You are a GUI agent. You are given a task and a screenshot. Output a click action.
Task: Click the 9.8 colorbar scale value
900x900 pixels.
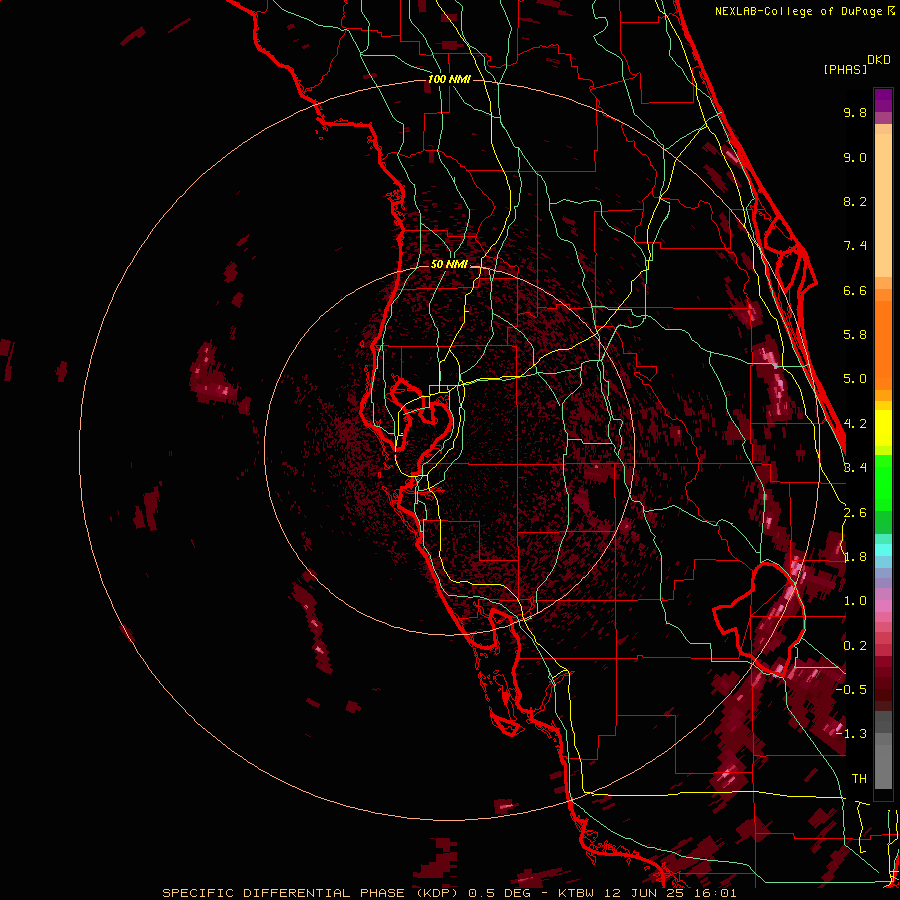tap(855, 112)
